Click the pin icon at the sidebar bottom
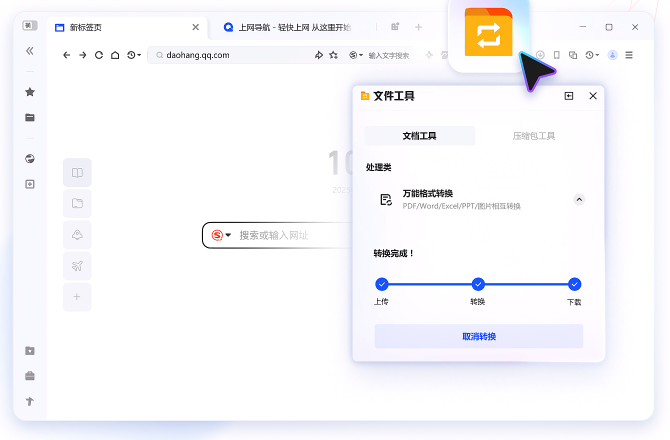The width and height of the screenshot is (670, 440). pyautogui.click(x=30, y=401)
